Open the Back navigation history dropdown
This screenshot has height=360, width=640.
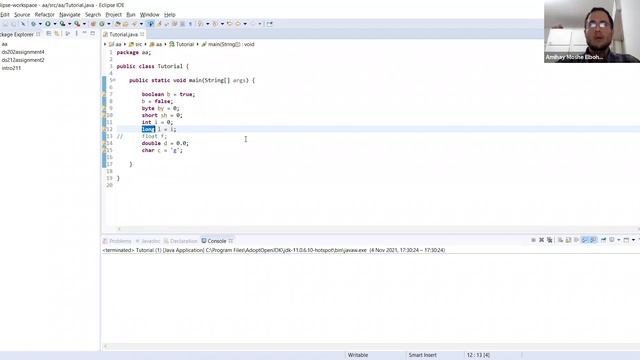[245, 24]
